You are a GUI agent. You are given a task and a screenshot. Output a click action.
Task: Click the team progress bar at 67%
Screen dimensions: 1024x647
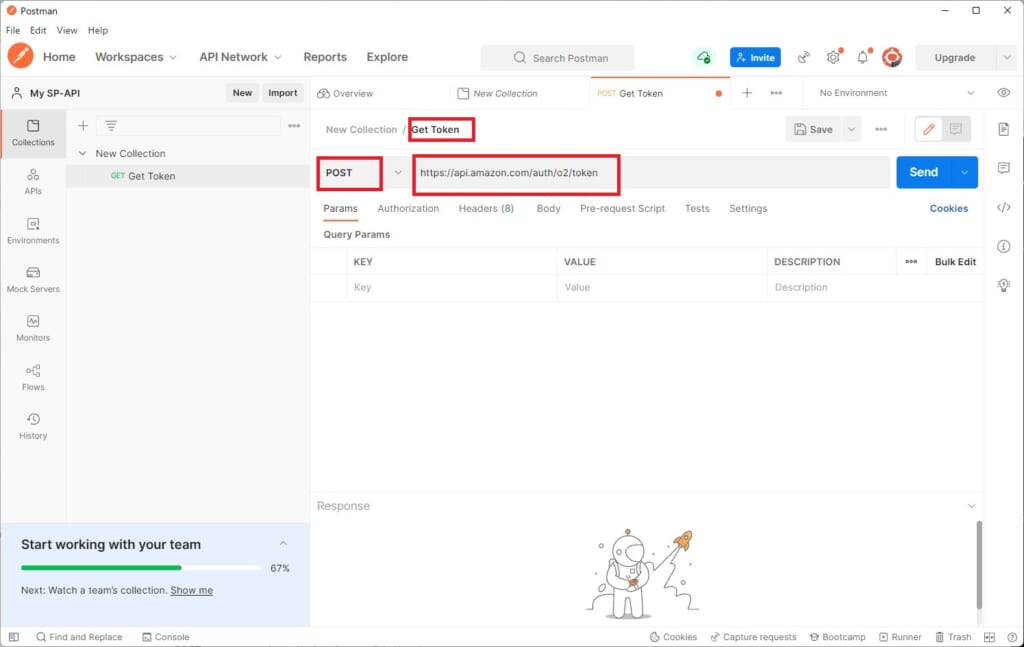(140, 568)
